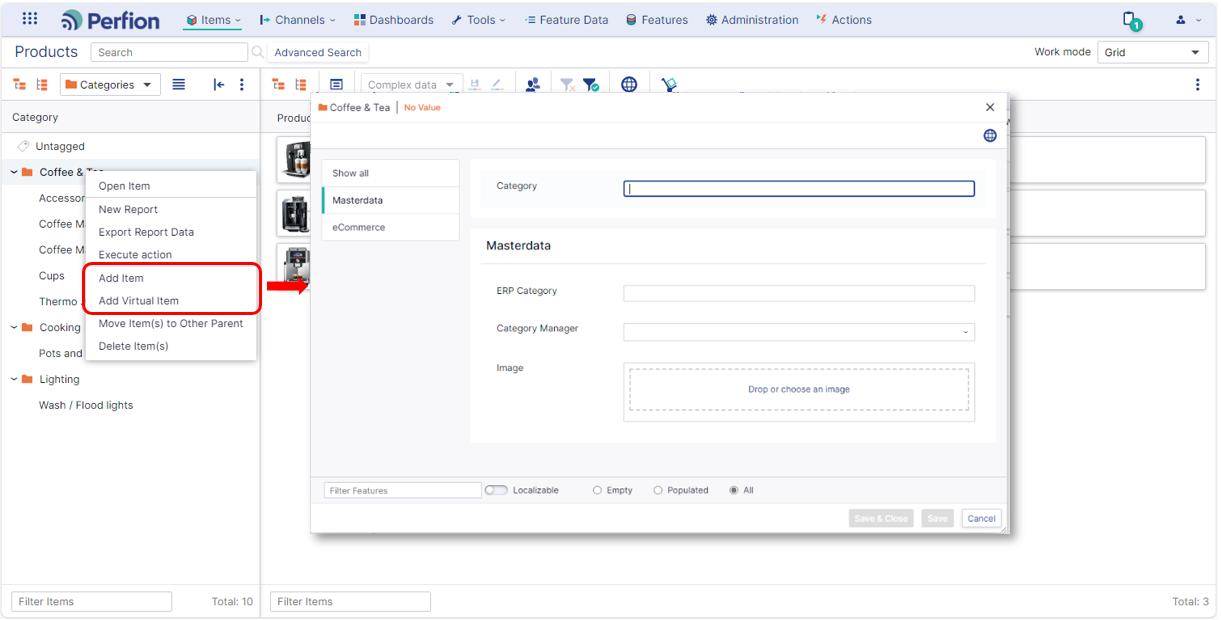
Task: Open the Category Manager dropdown
Action: tap(799, 332)
